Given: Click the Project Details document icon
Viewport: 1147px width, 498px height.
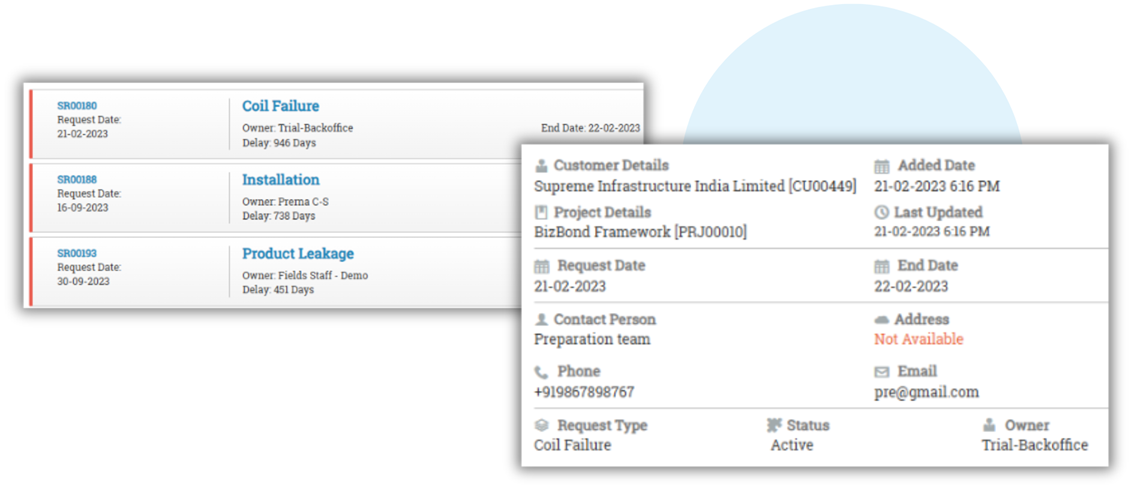Looking at the screenshot, I should [541, 213].
